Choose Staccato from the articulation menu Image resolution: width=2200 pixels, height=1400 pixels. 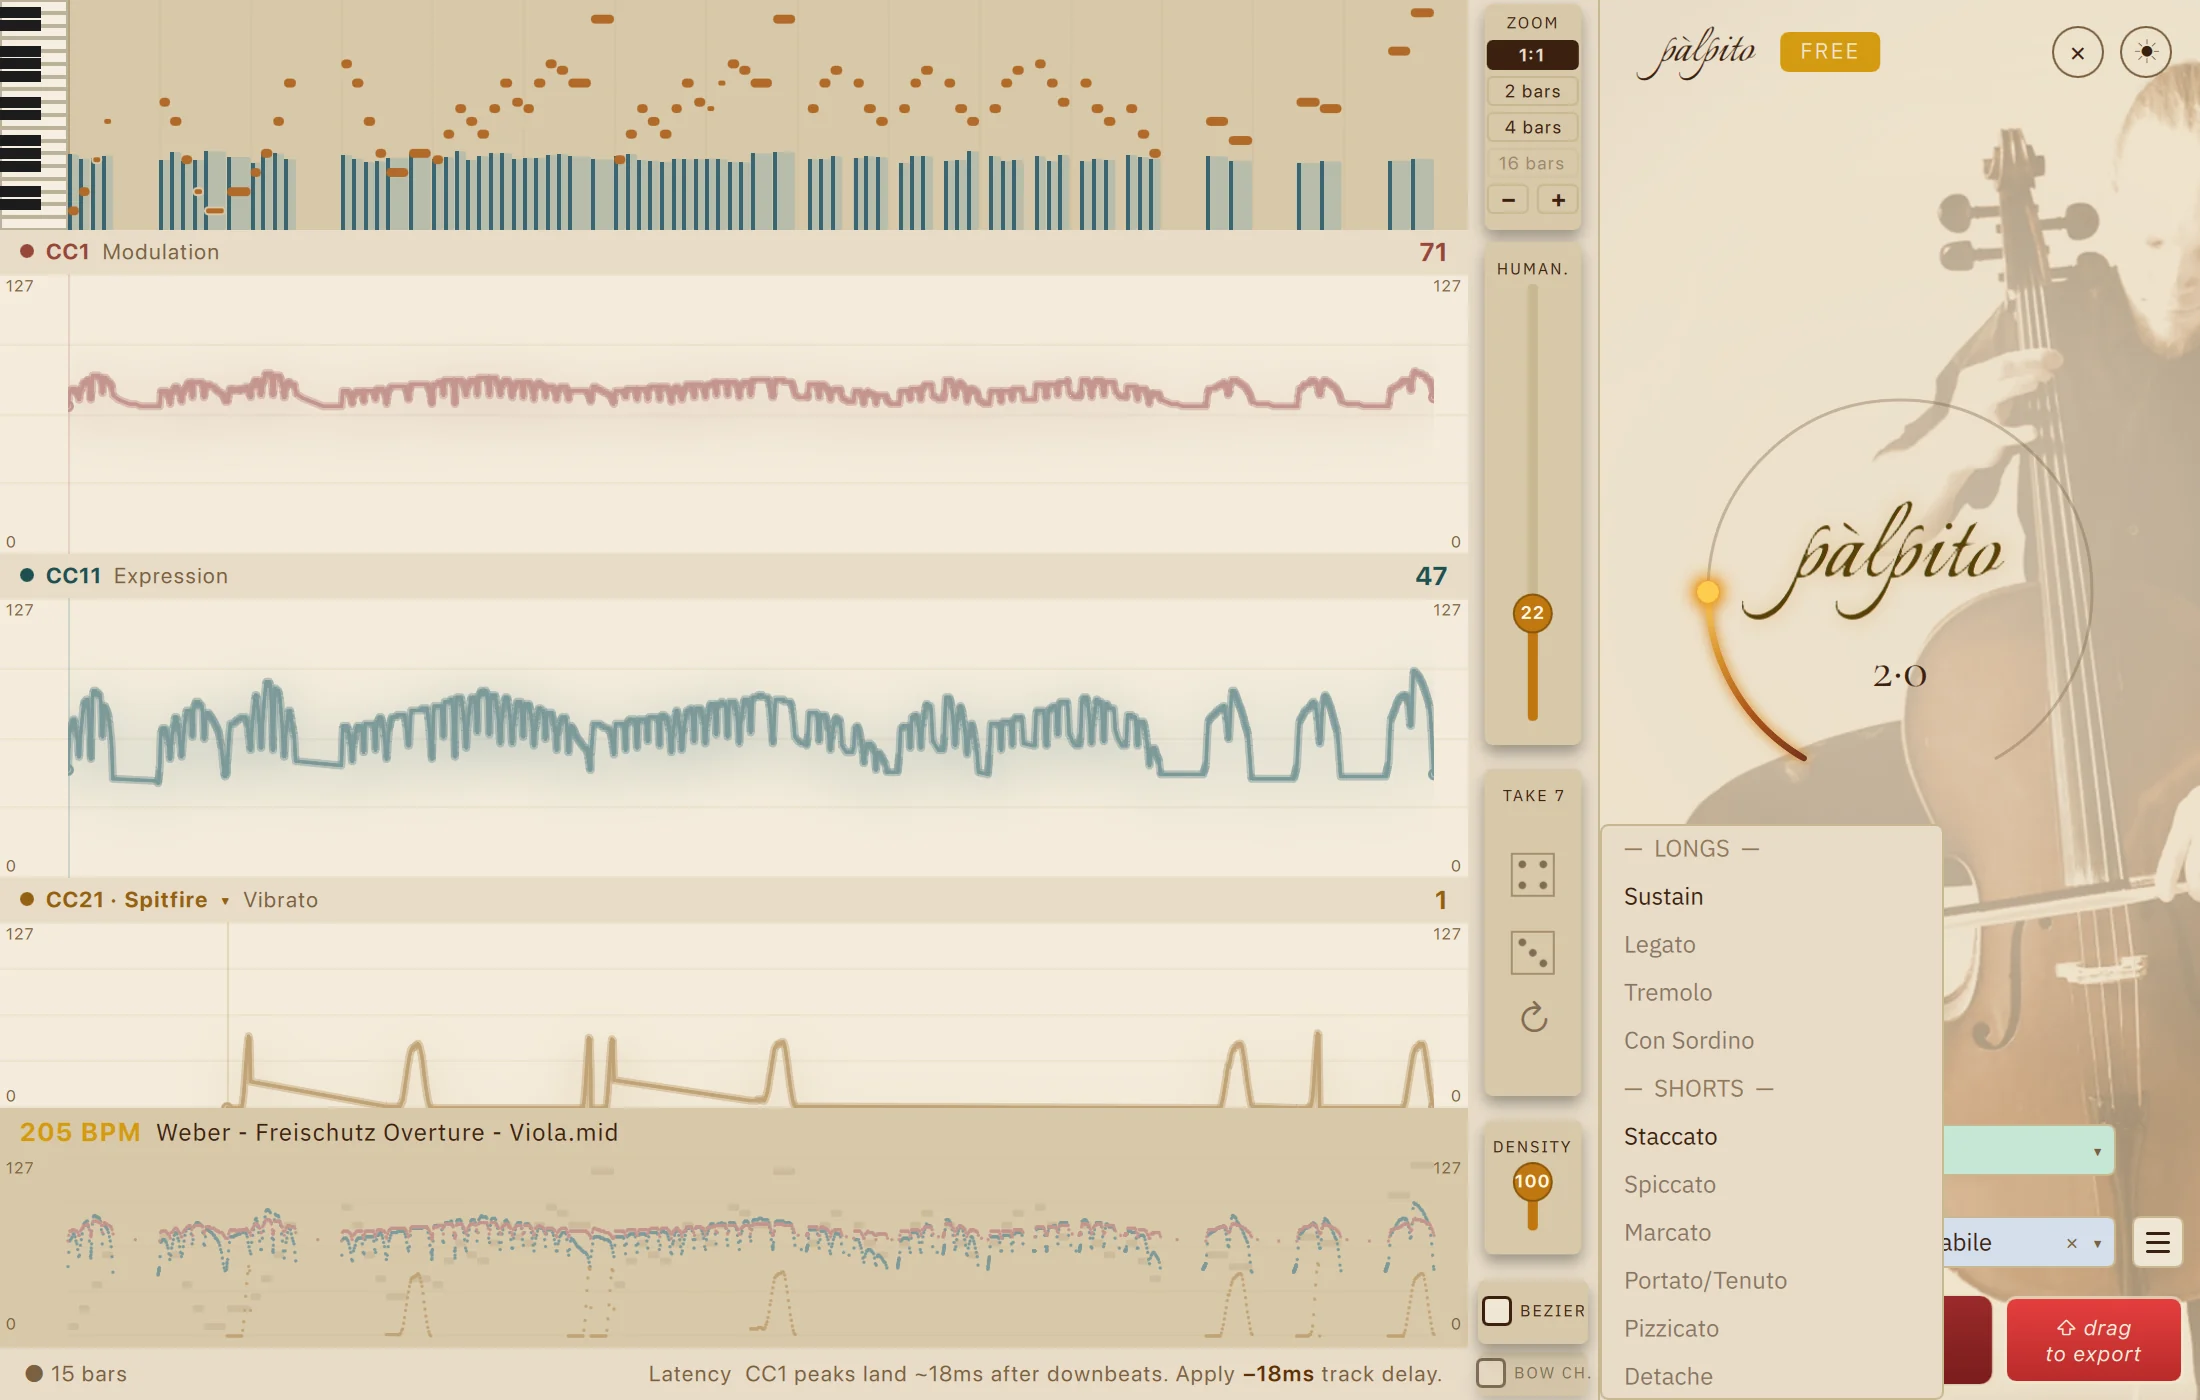(1771, 1137)
